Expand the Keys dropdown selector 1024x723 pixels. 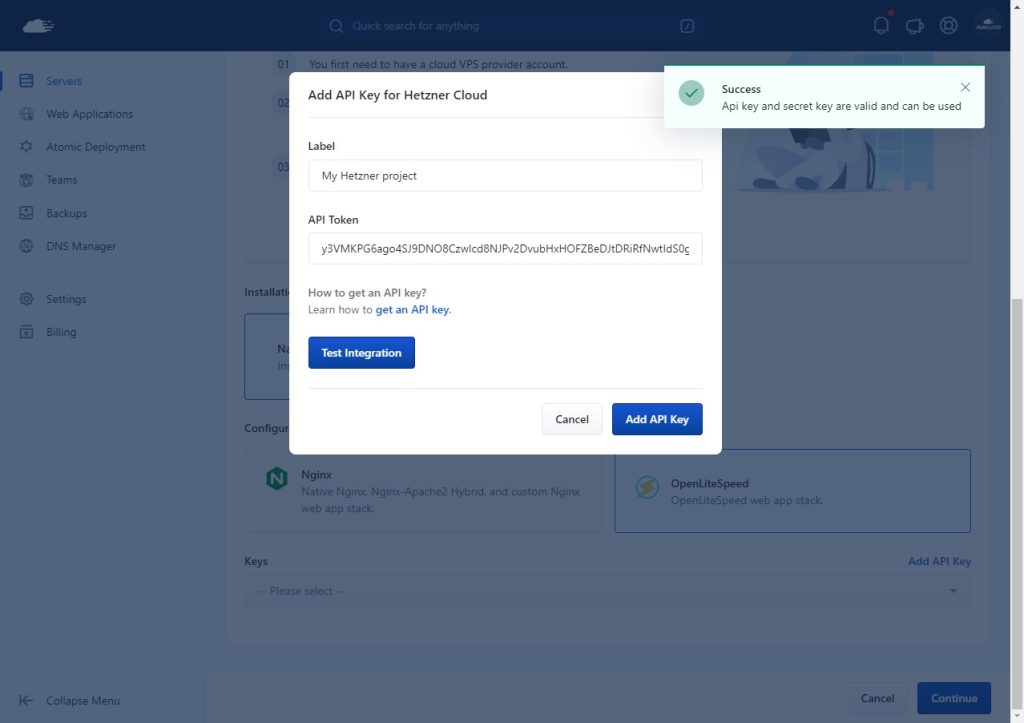[x=607, y=591]
